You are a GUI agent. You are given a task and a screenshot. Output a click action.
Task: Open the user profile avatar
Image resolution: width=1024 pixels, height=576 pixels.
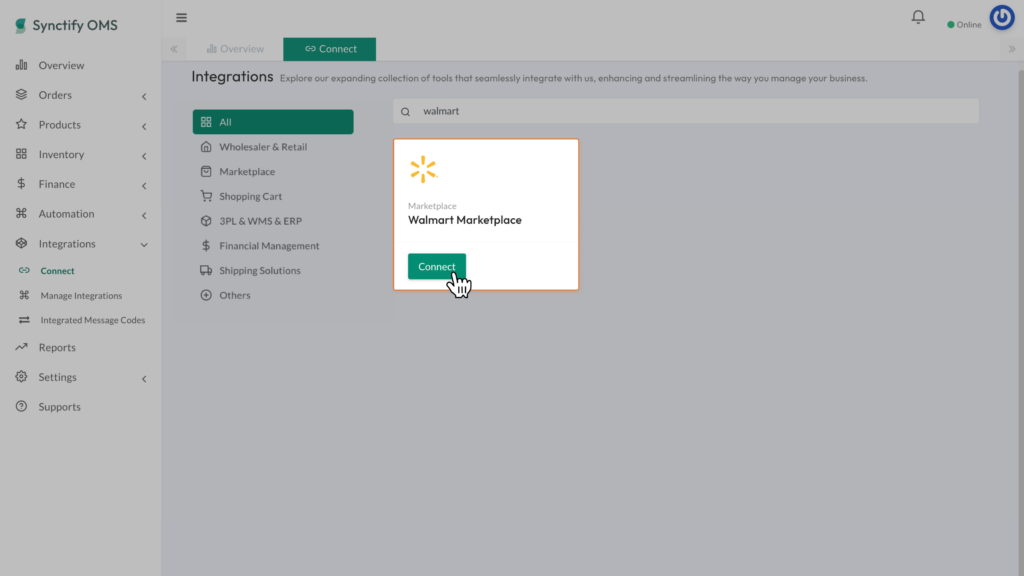pyautogui.click(x=1002, y=18)
